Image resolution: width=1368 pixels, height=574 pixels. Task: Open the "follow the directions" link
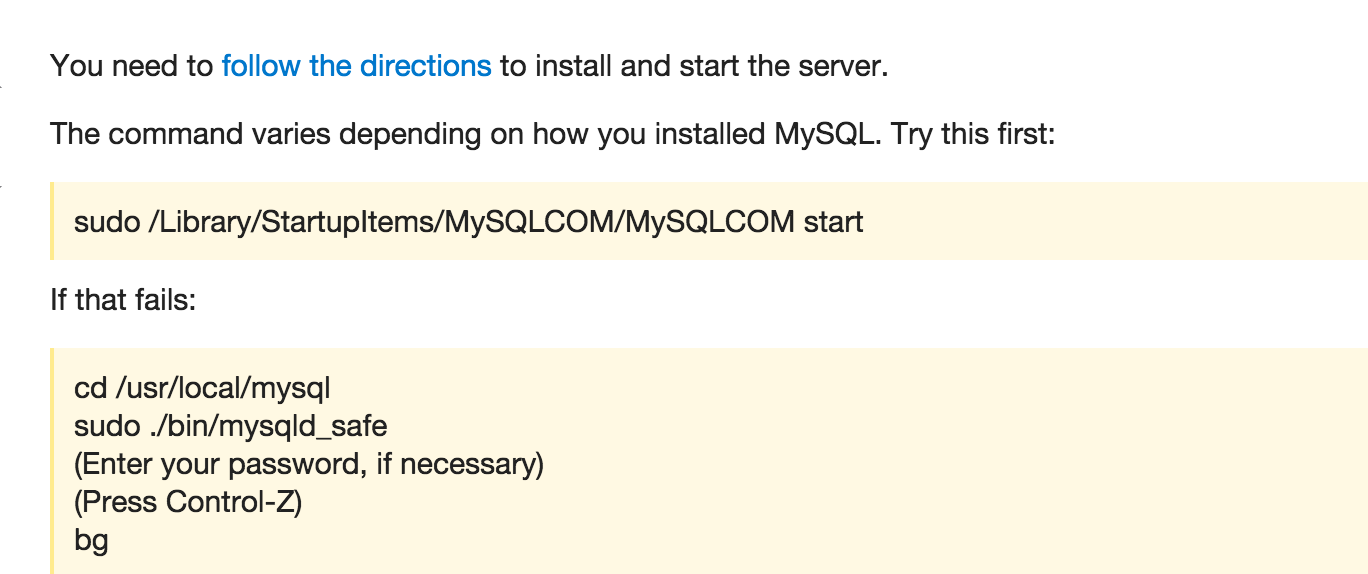(x=356, y=66)
